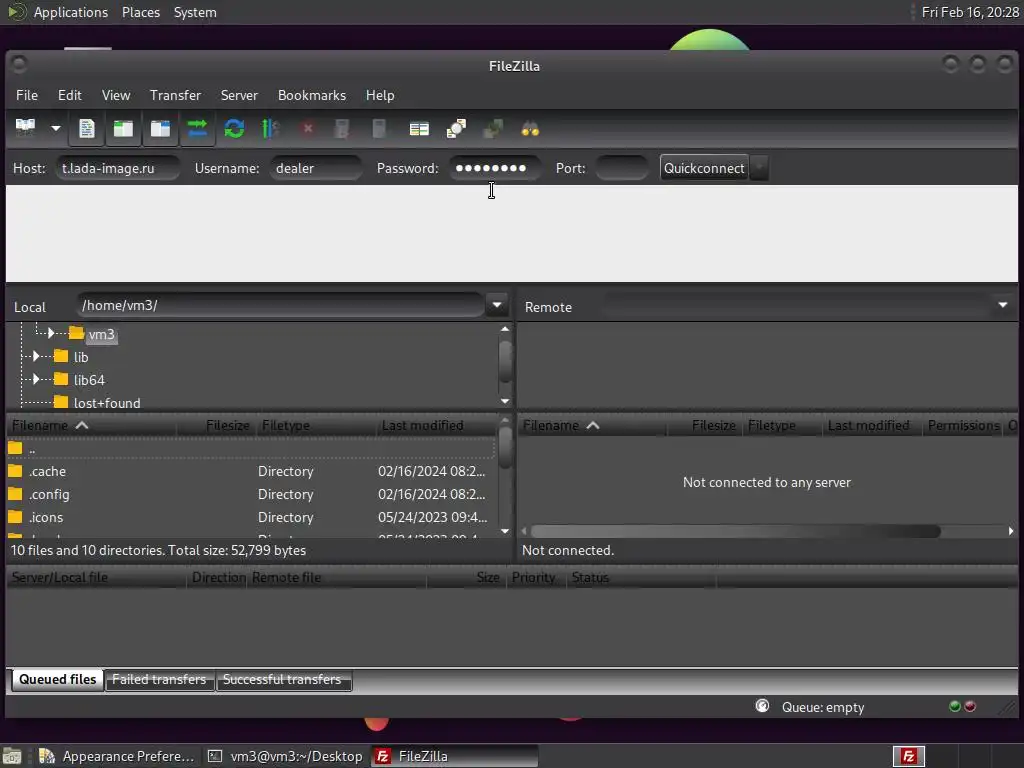
Task: Toggle the local directory tree display
Action: (123, 129)
